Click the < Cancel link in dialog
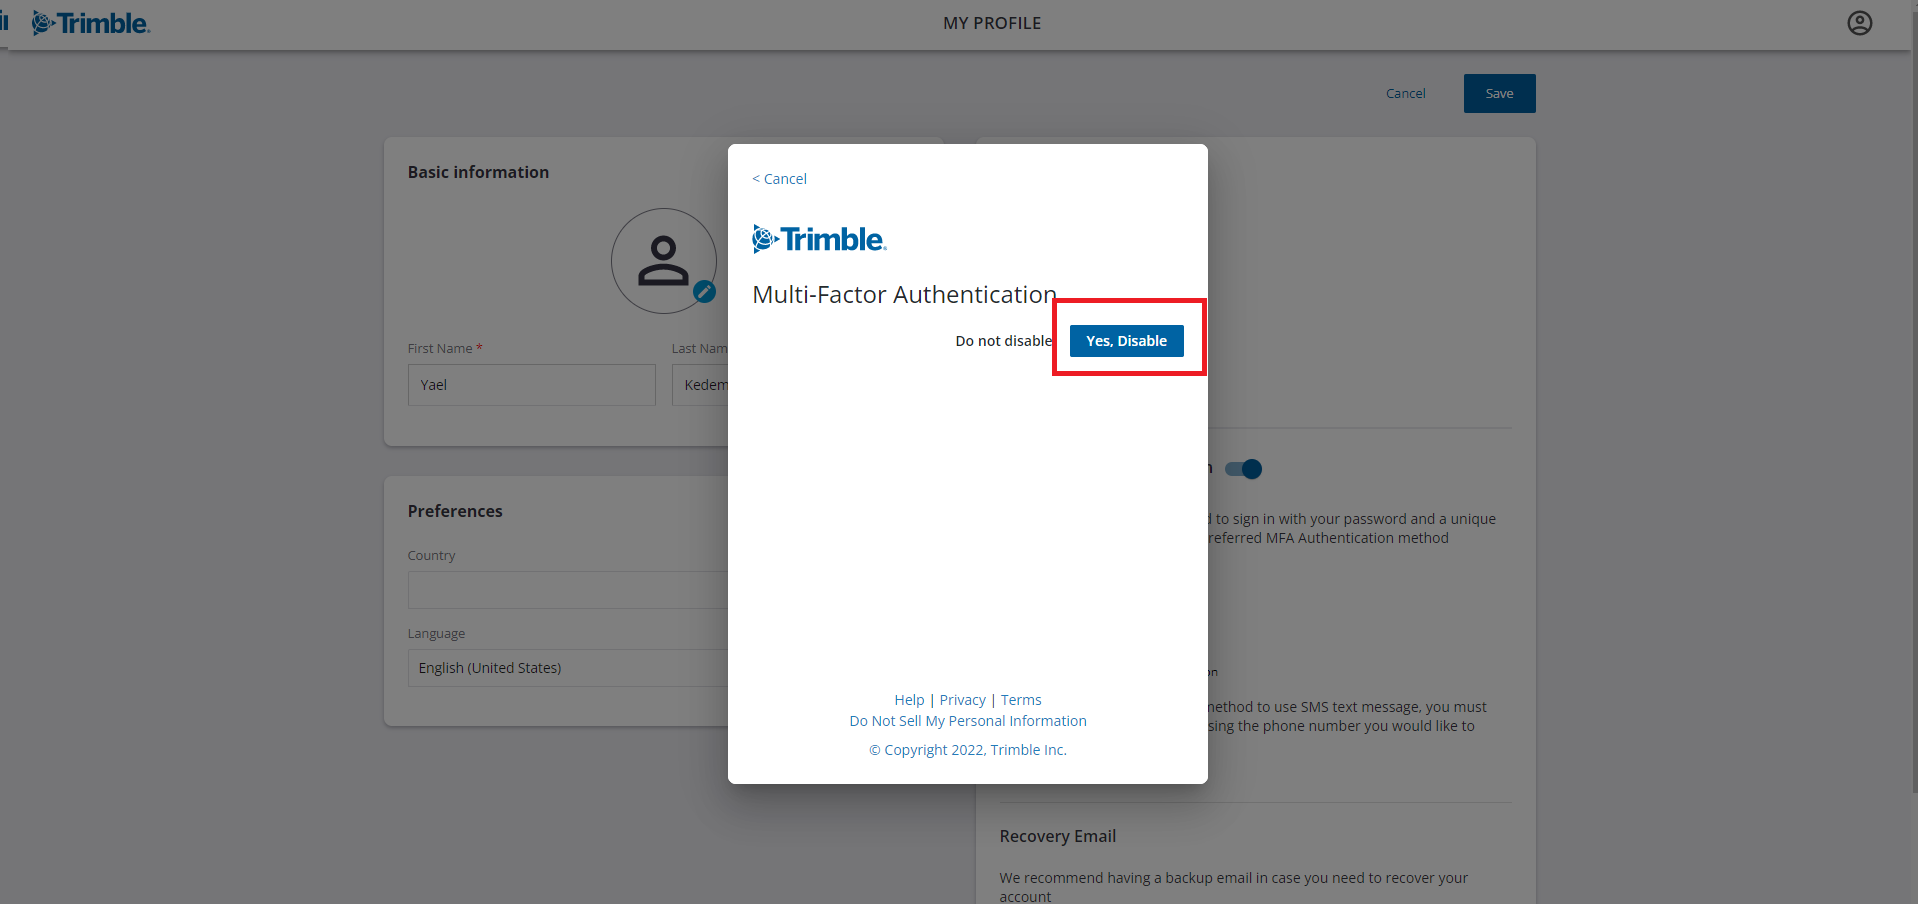 (x=779, y=179)
